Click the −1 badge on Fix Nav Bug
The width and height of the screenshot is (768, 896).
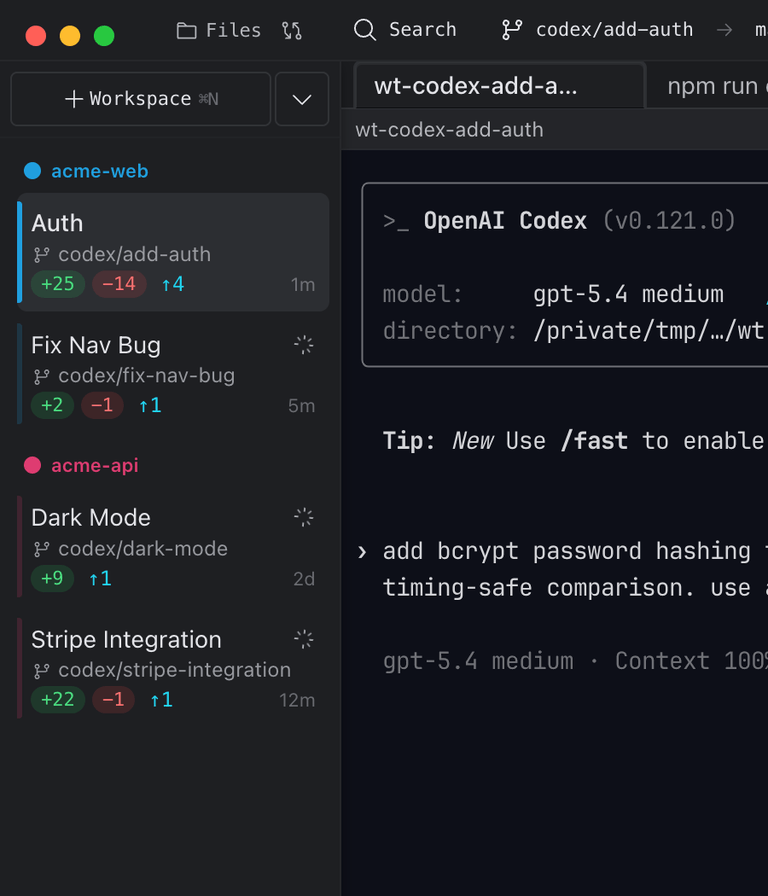tap(102, 405)
